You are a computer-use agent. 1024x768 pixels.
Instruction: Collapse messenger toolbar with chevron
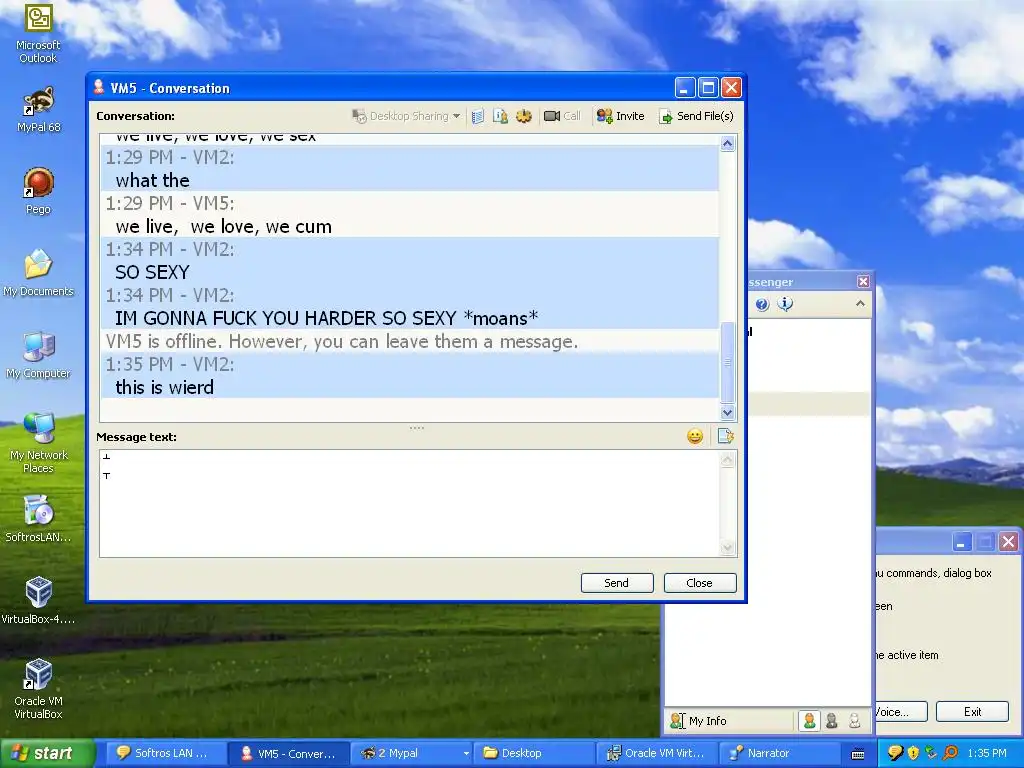860,304
